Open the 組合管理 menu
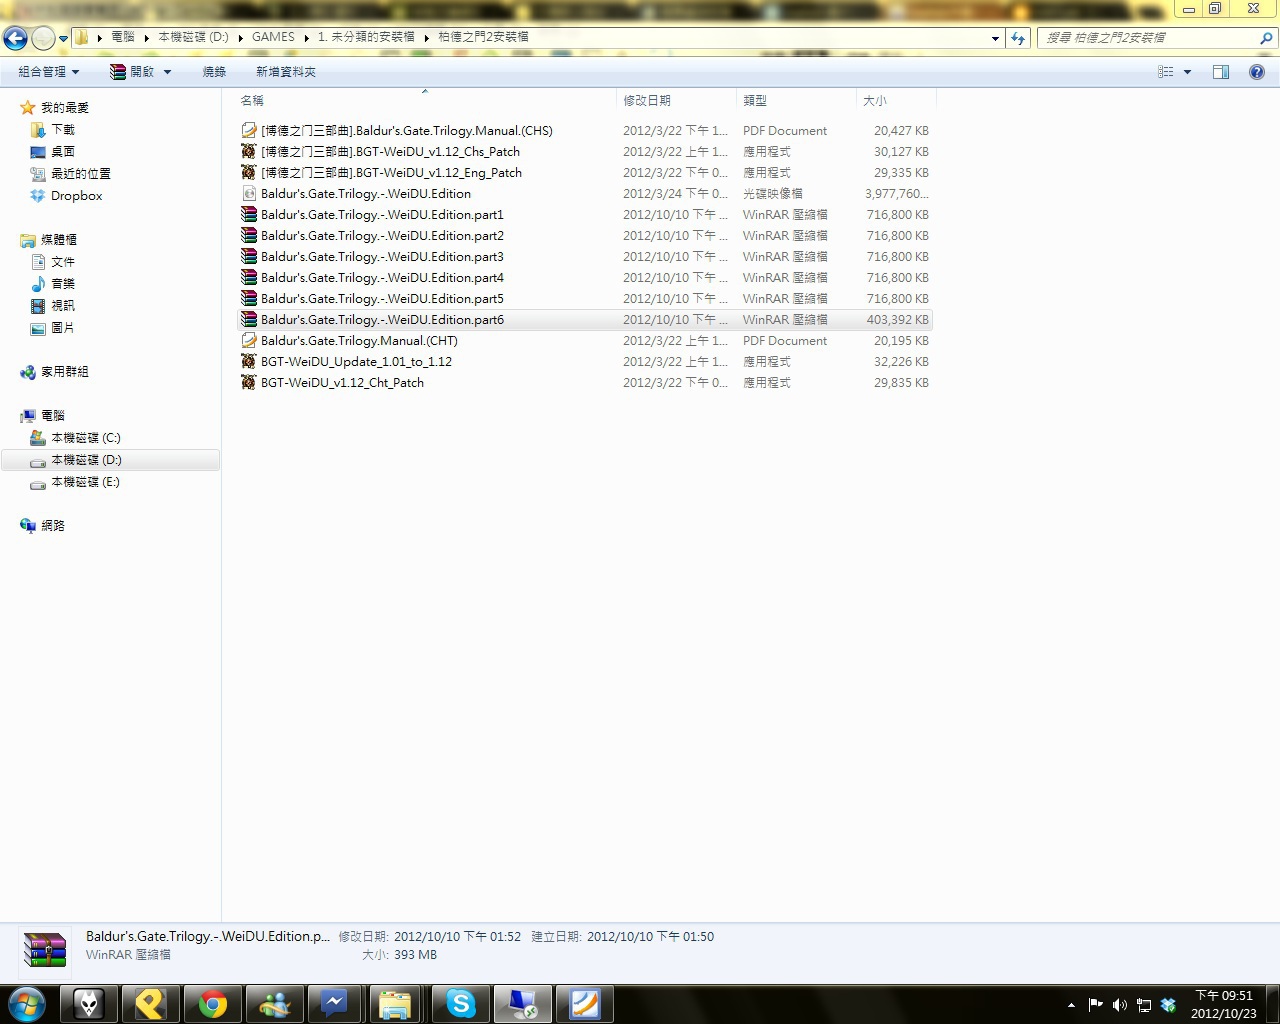This screenshot has height=1024, width=1280. [x=48, y=72]
